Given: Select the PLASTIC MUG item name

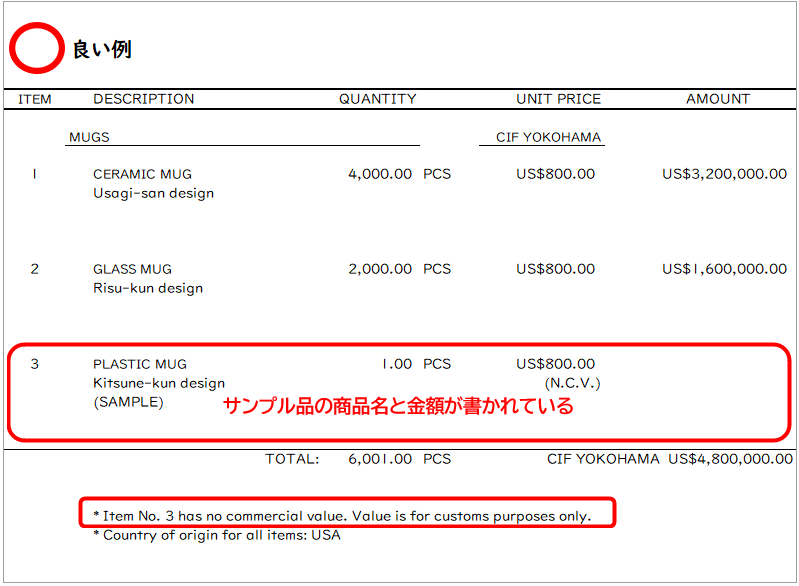Looking at the screenshot, I should (x=140, y=364).
